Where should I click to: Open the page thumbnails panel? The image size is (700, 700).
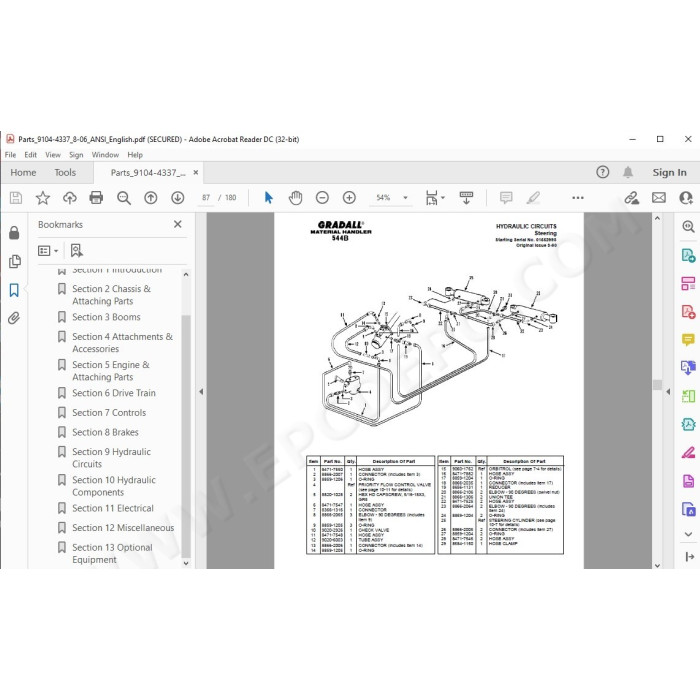tap(14, 261)
